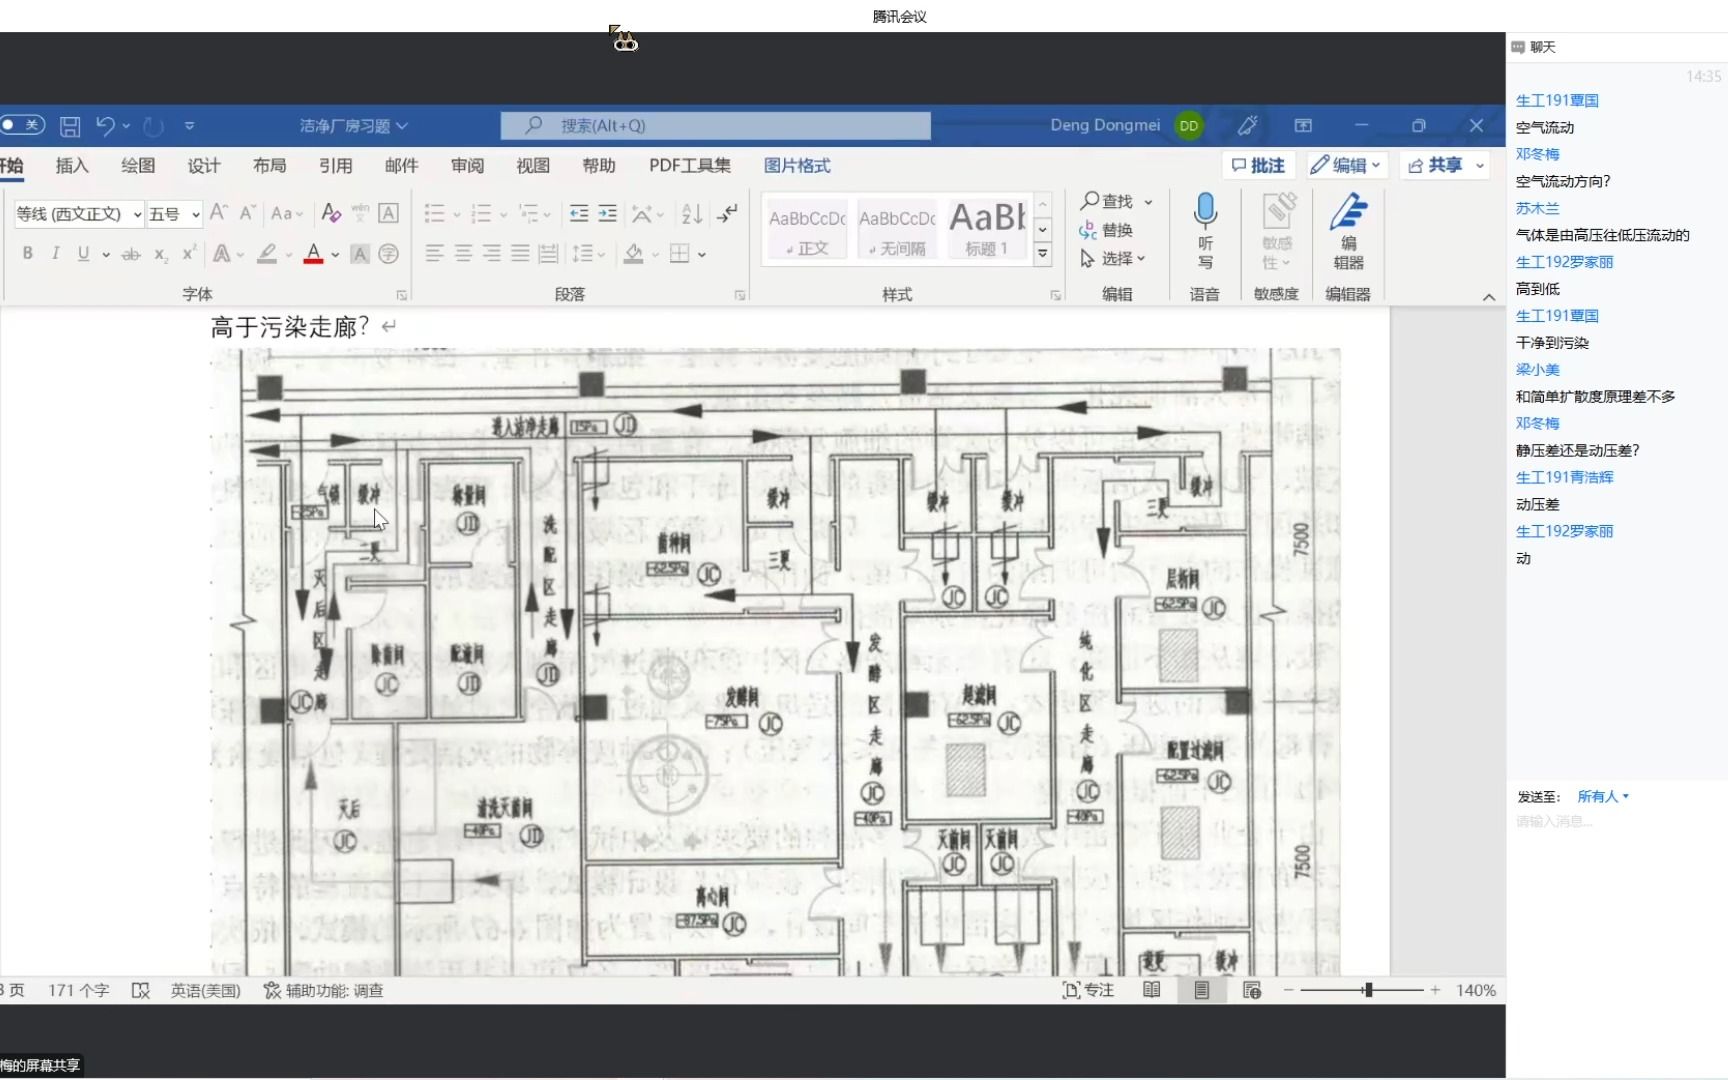Toggle italic formatting
Viewport: 1728px width, 1080px height.
(x=56, y=254)
